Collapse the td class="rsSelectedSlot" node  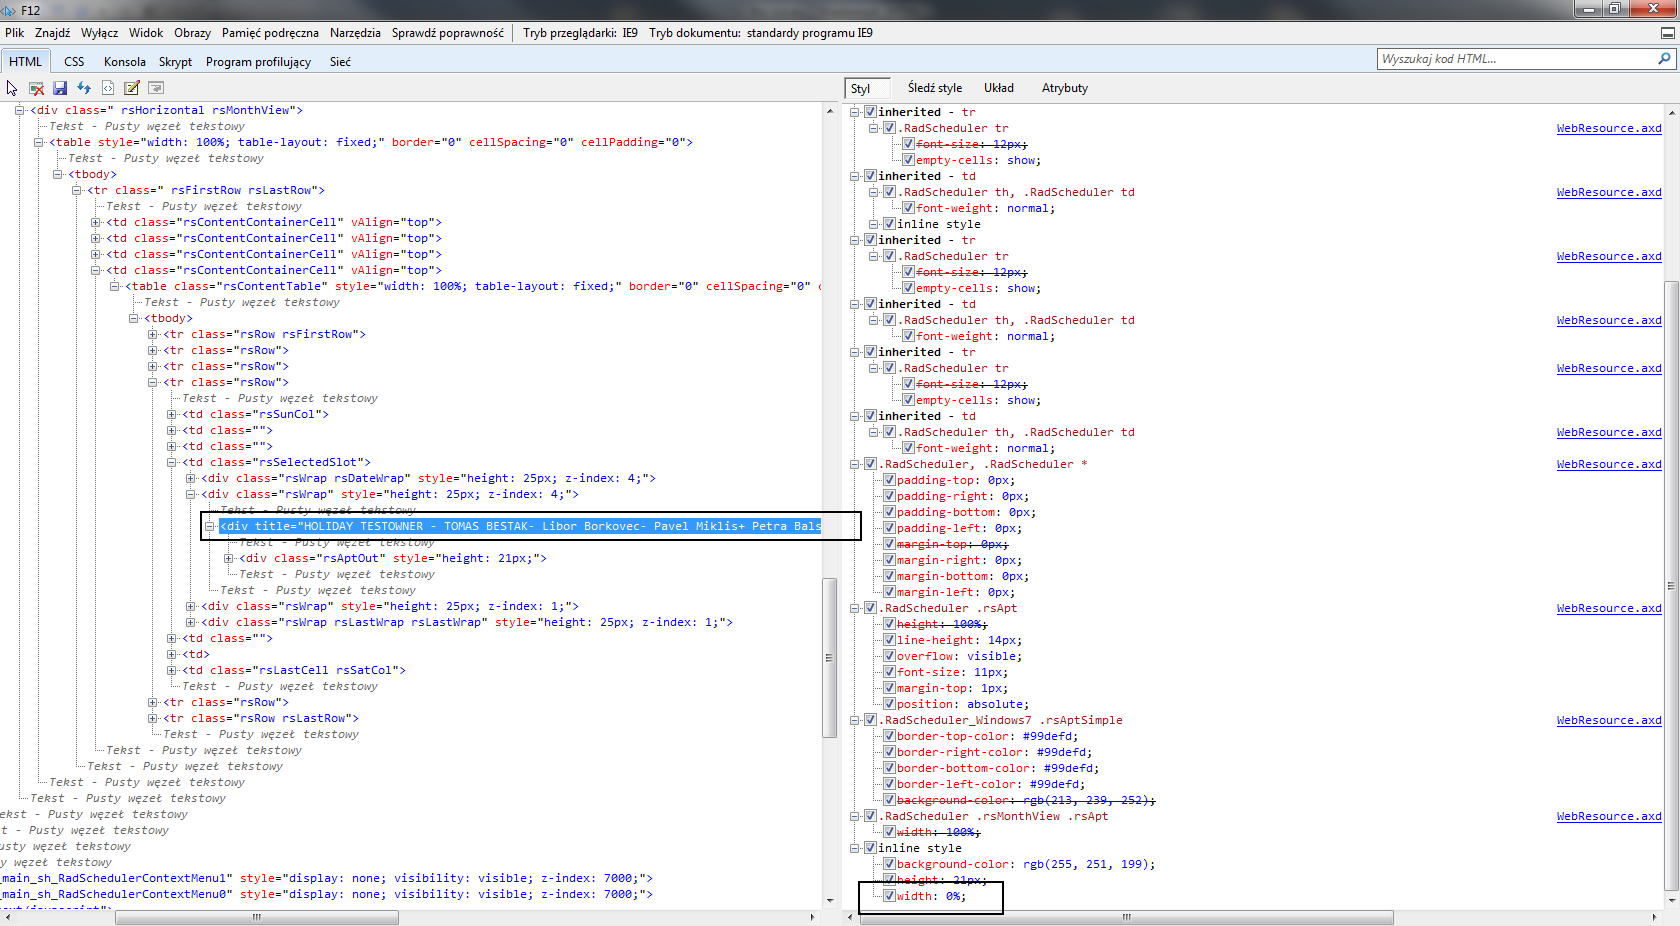(172, 462)
